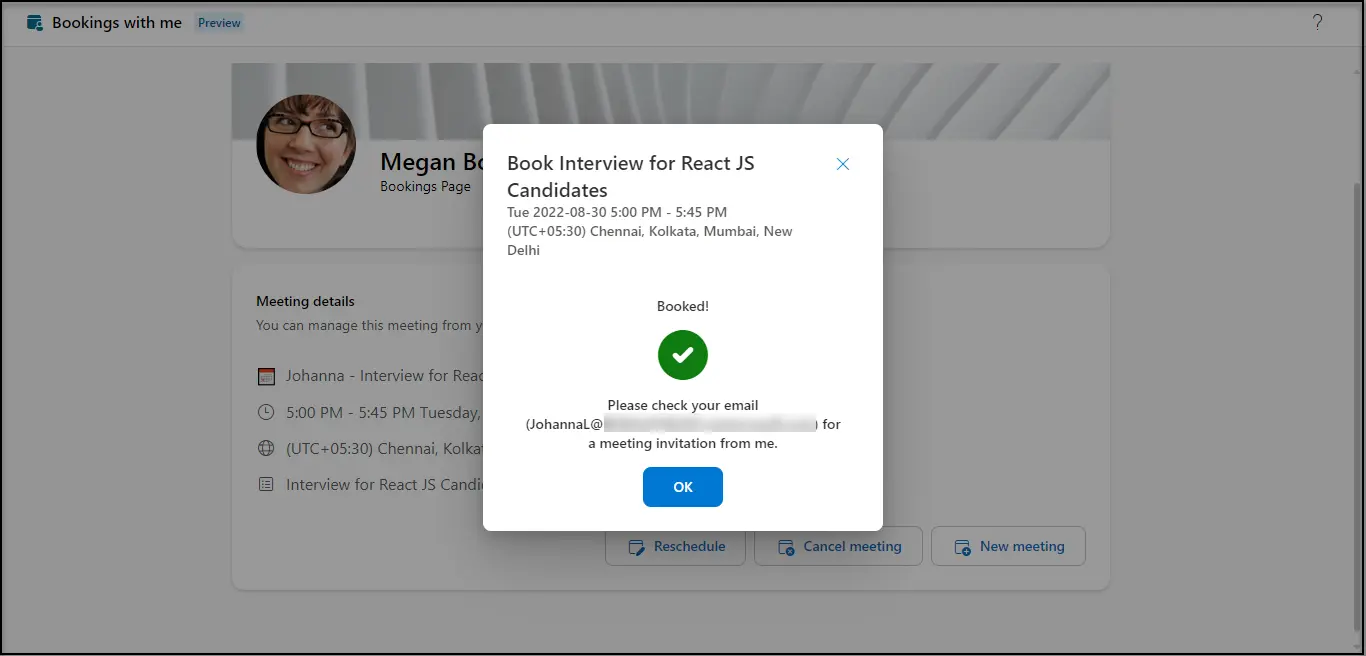The width and height of the screenshot is (1366, 656).
Task: Select the Reschedule button
Action: (675, 546)
